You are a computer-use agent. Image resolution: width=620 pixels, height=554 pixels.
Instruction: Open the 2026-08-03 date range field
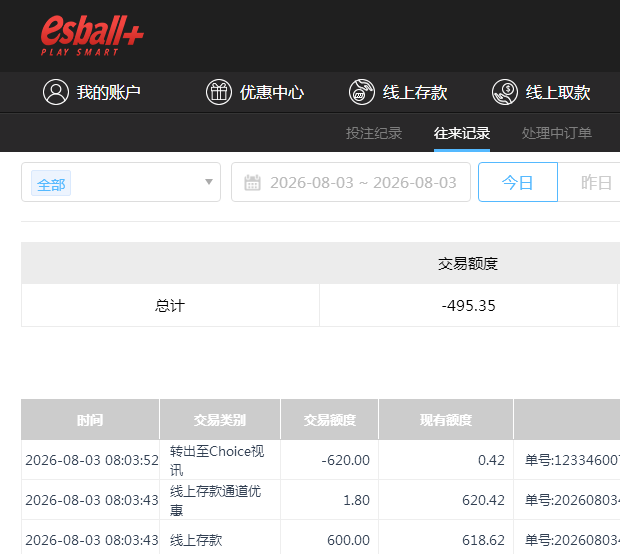pos(351,182)
